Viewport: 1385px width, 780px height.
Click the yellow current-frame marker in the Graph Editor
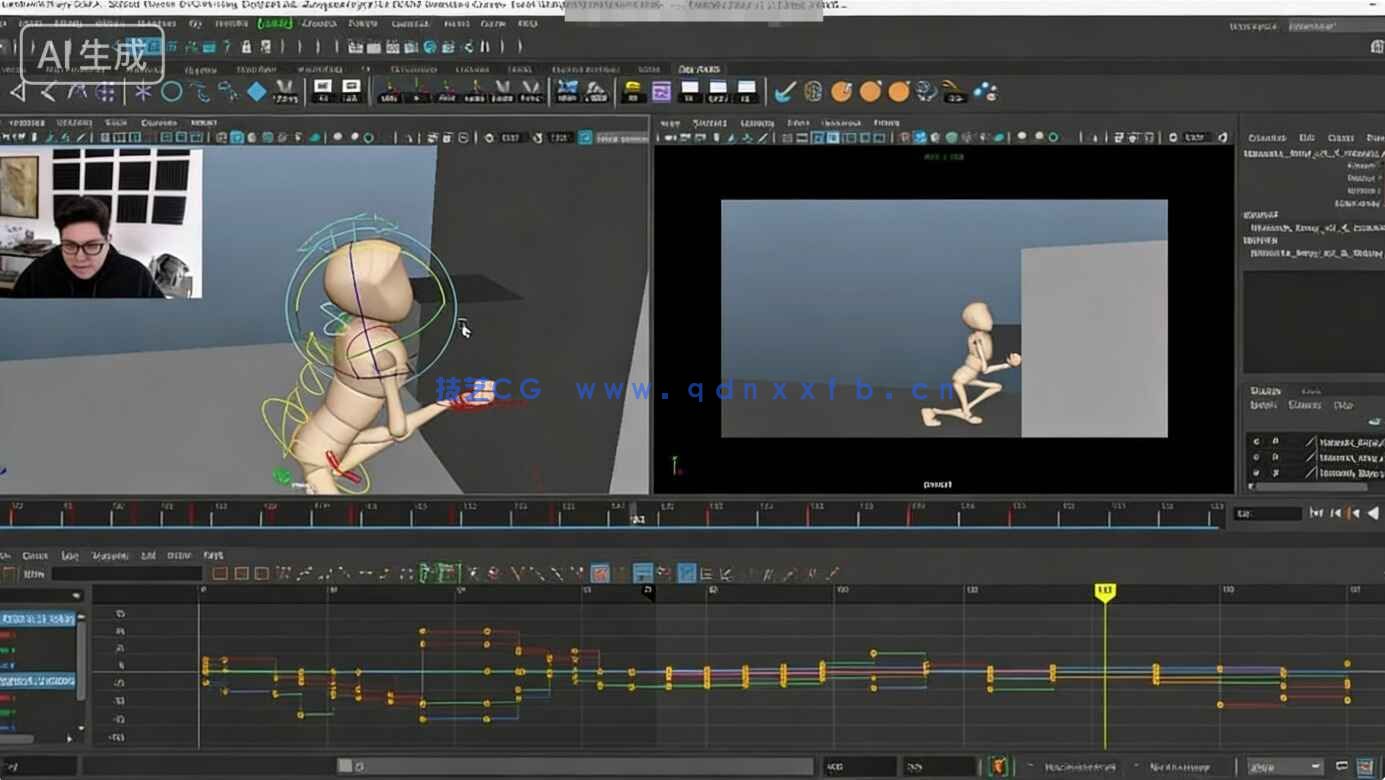pos(1104,592)
